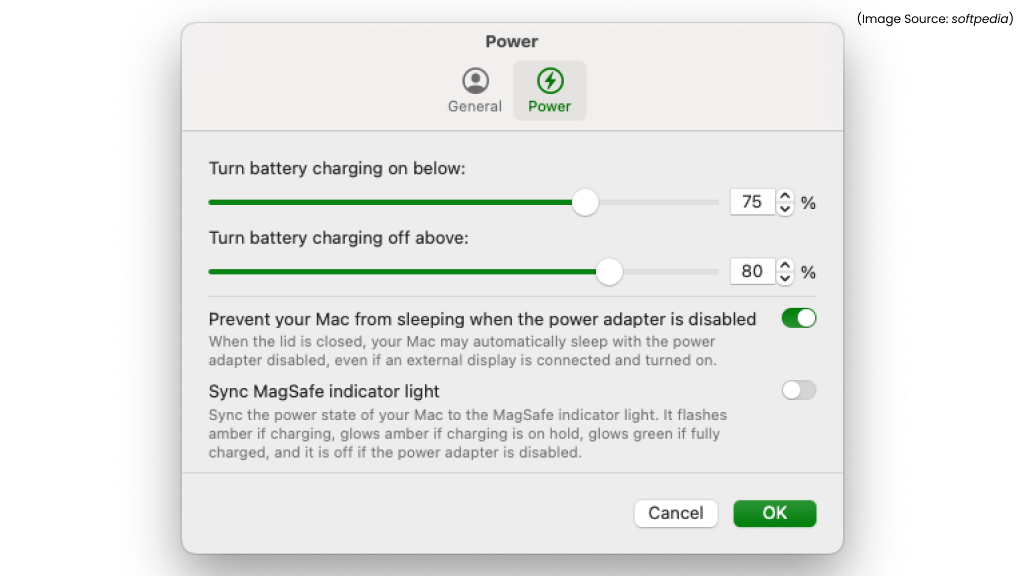
Task: Disable the prevent-sleeping toggle switch
Action: pyautogui.click(x=798, y=318)
